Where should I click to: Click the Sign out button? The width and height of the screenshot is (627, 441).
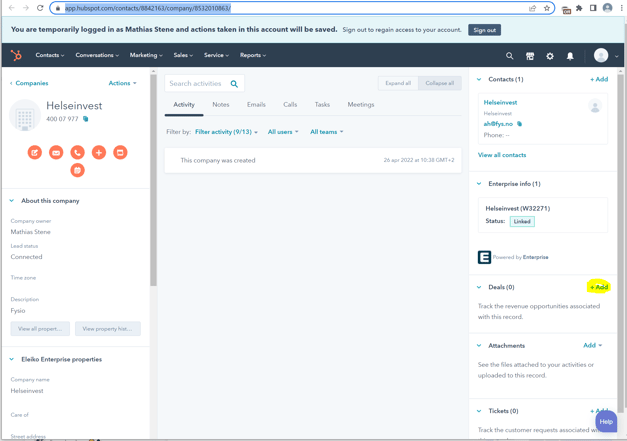(485, 30)
